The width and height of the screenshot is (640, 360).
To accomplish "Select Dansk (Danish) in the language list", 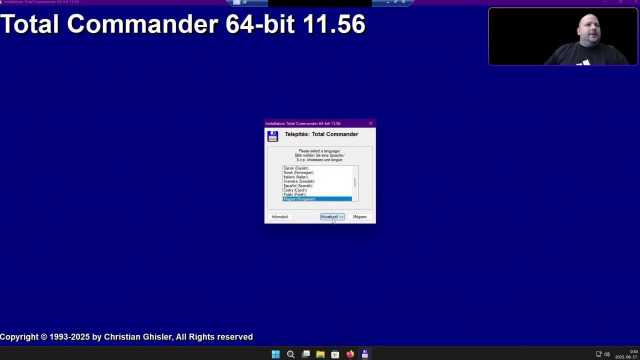I will pyautogui.click(x=317, y=168).
